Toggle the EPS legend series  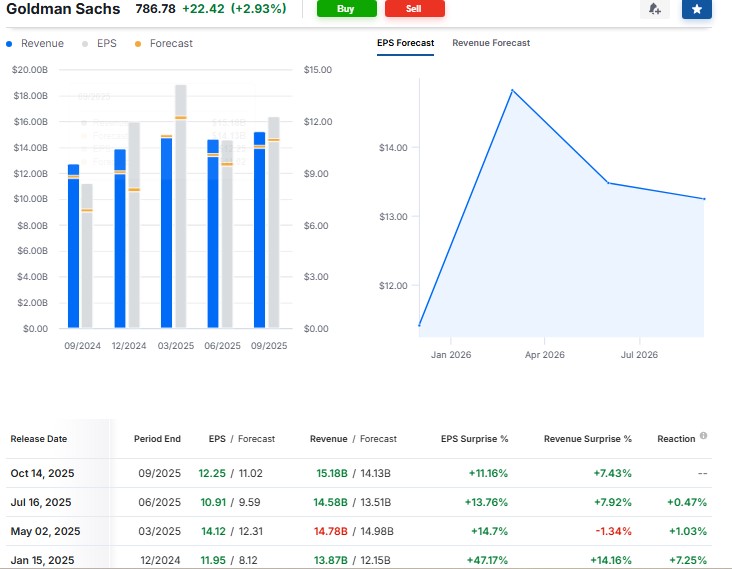pos(100,44)
